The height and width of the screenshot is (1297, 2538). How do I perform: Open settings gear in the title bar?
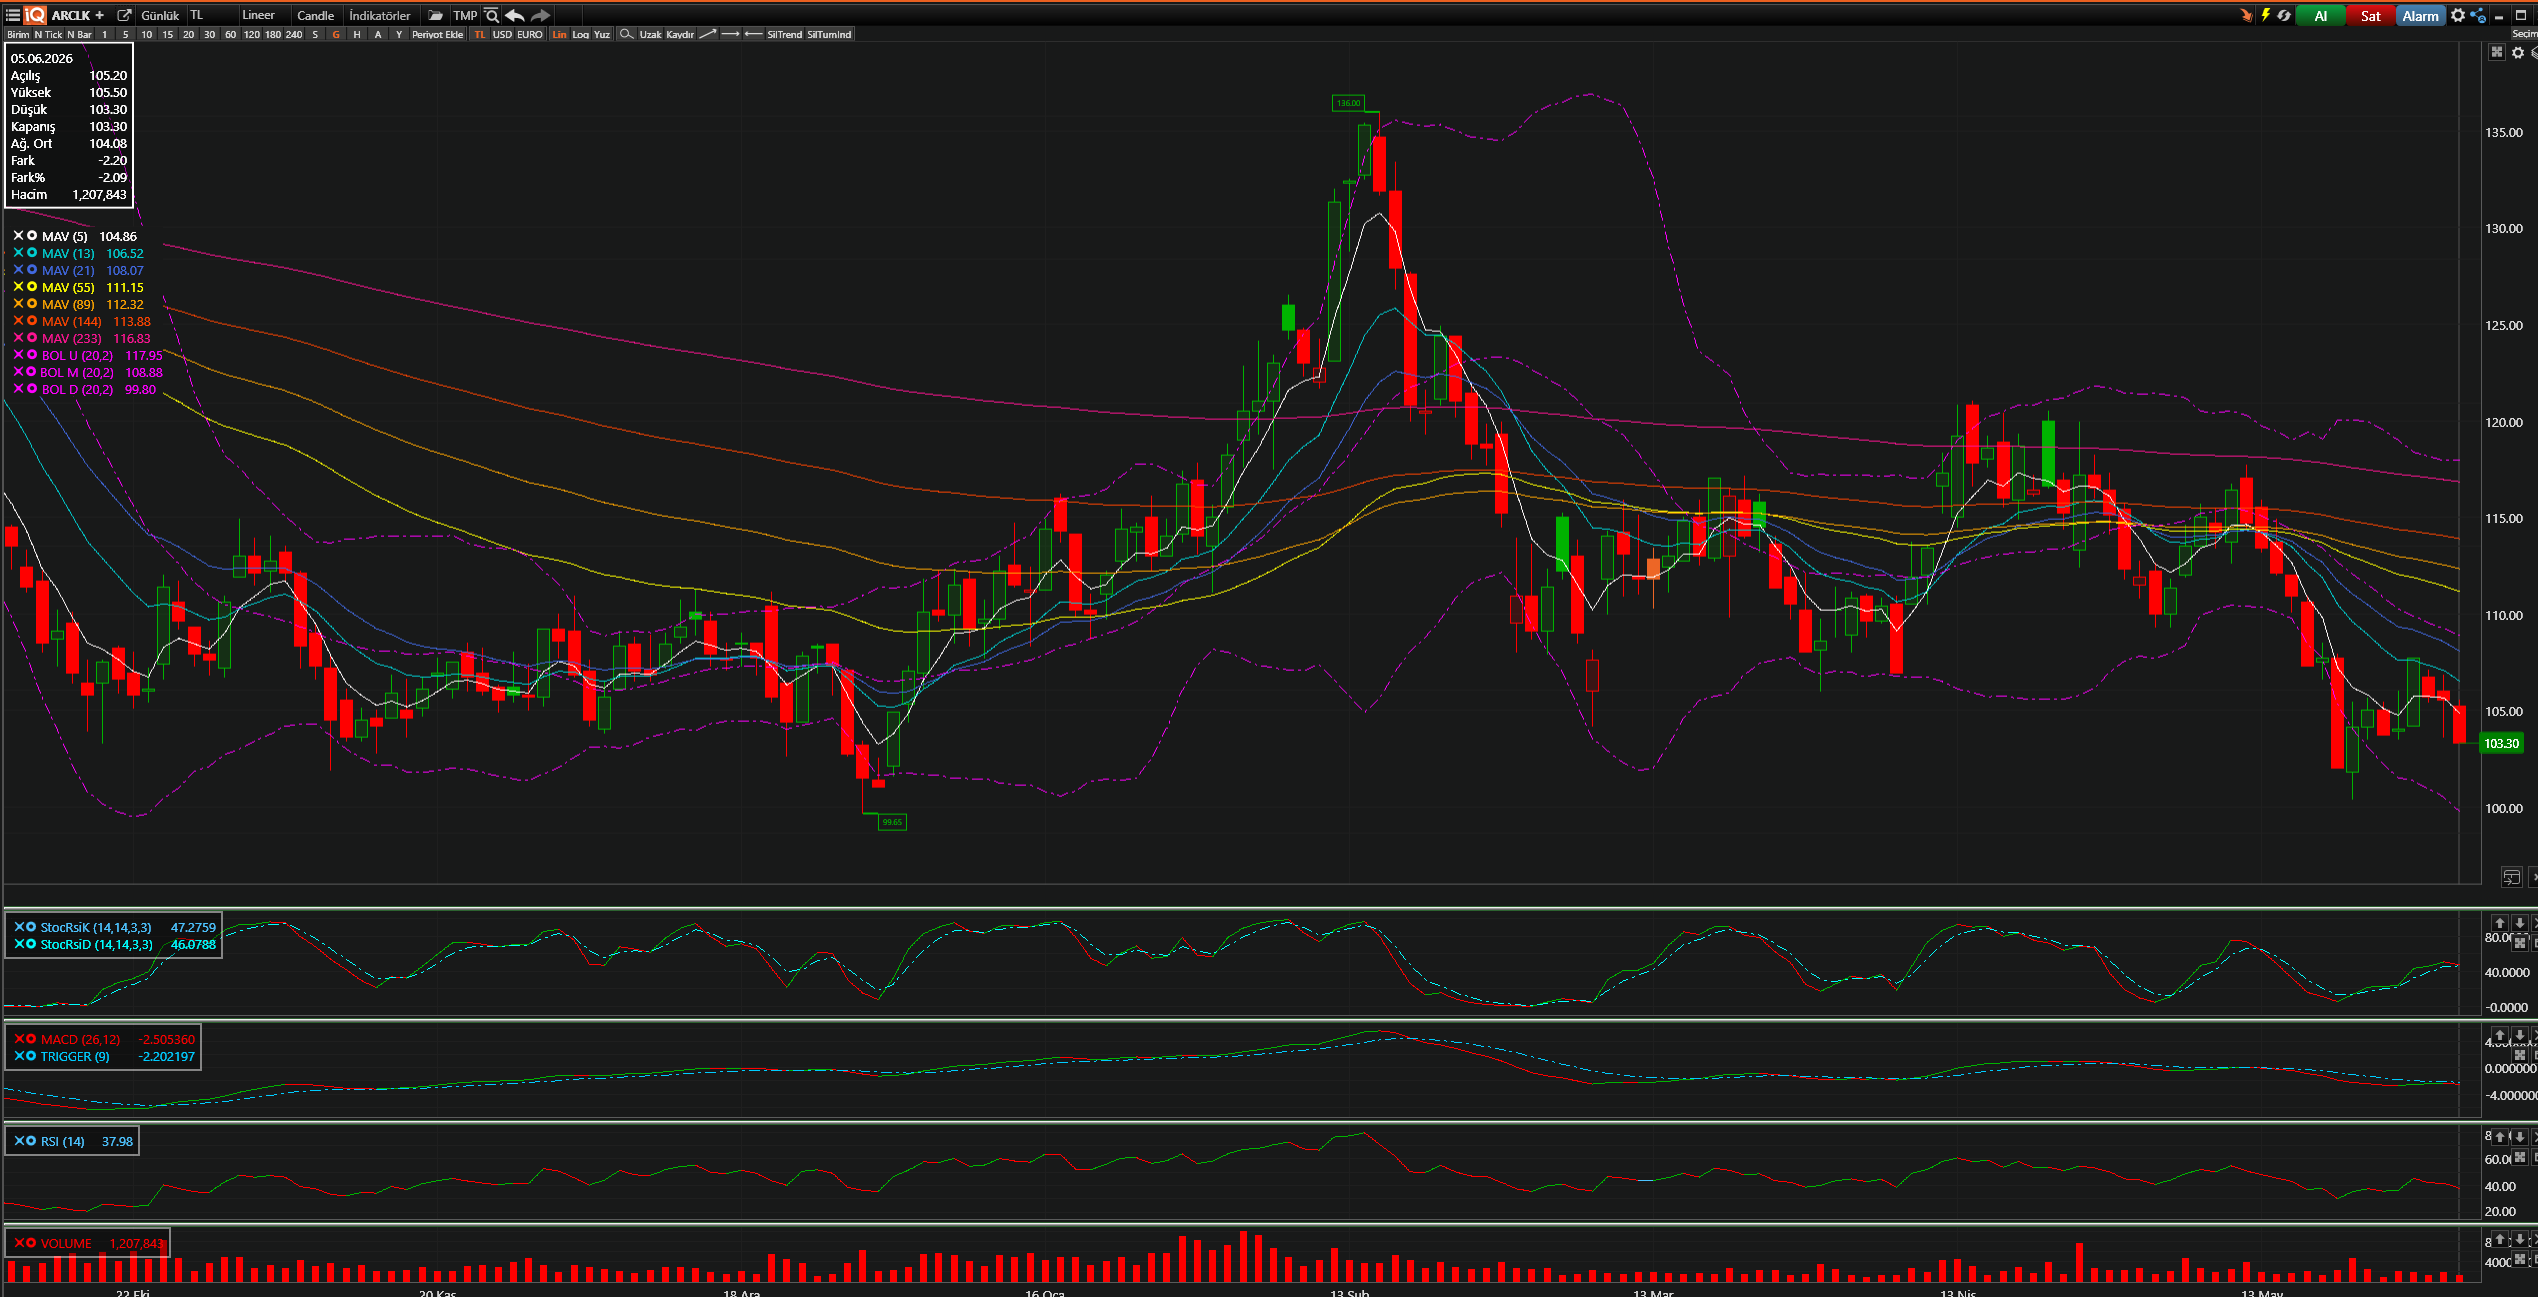(2458, 15)
